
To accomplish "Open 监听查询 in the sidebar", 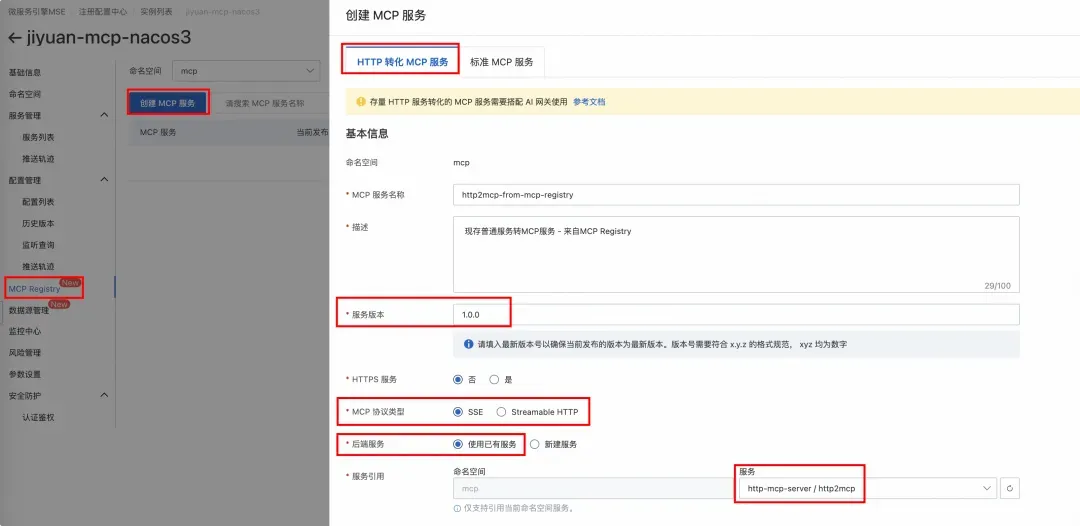I will click(38, 244).
